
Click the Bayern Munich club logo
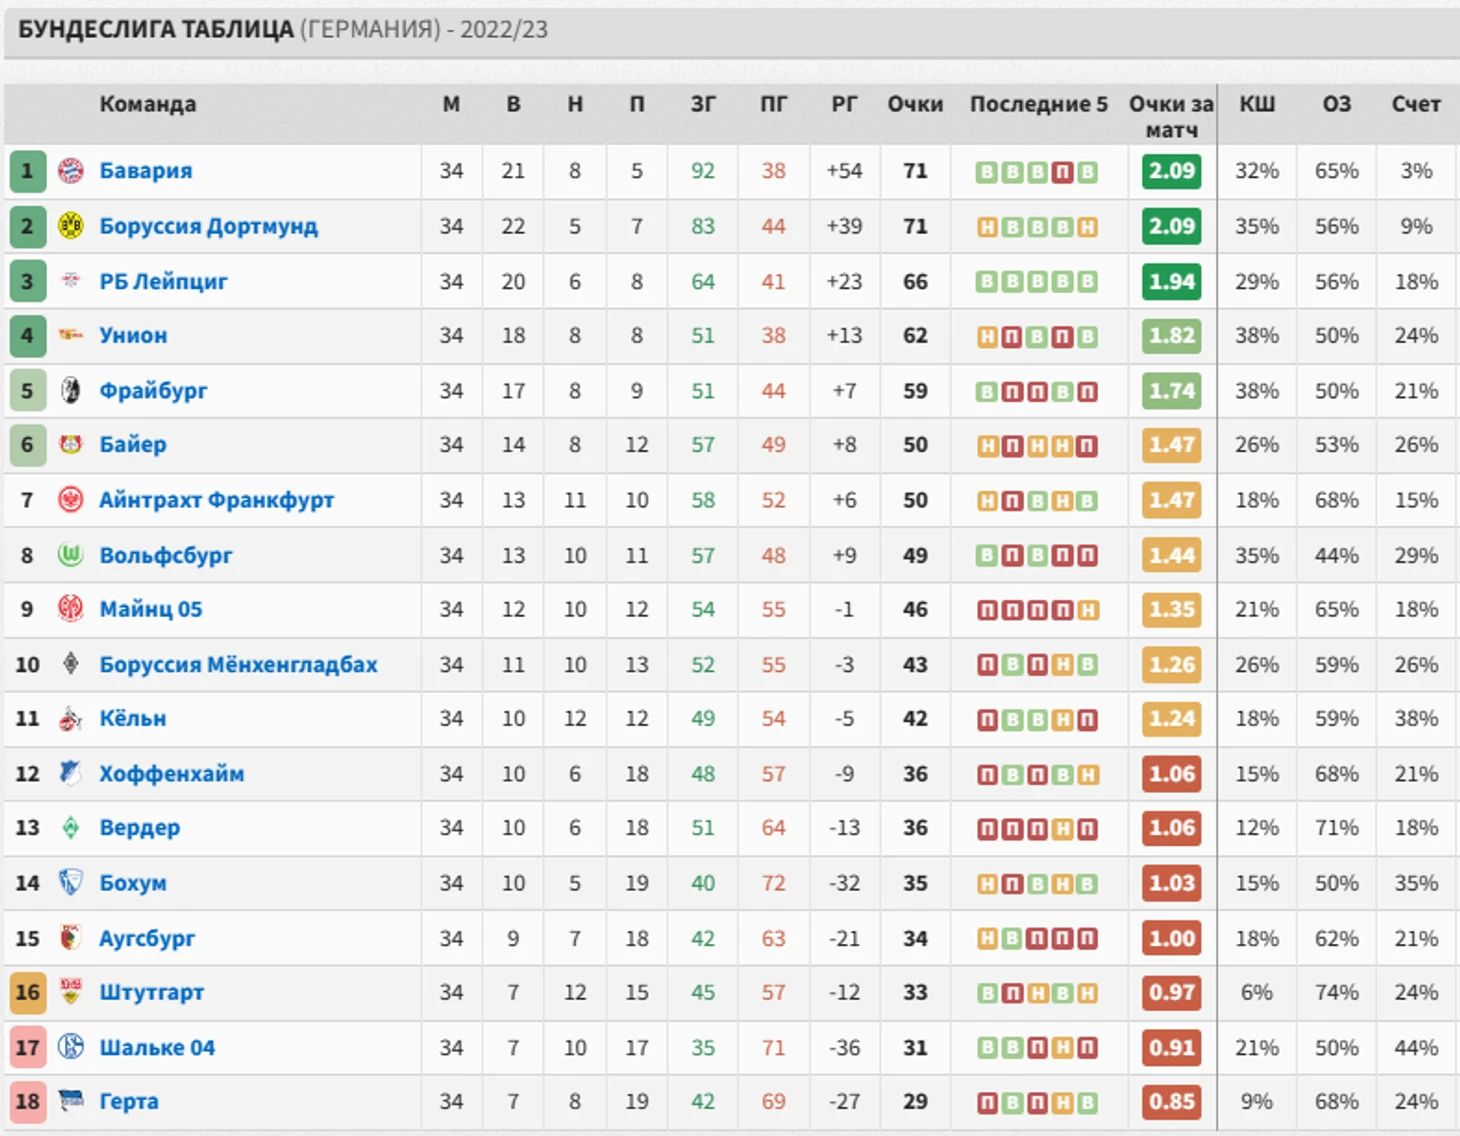click(70, 171)
